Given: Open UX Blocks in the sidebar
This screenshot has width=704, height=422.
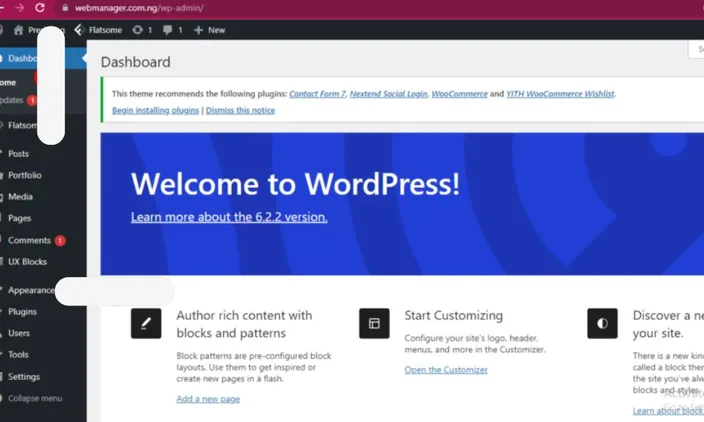Looking at the screenshot, I should [x=27, y=262].
